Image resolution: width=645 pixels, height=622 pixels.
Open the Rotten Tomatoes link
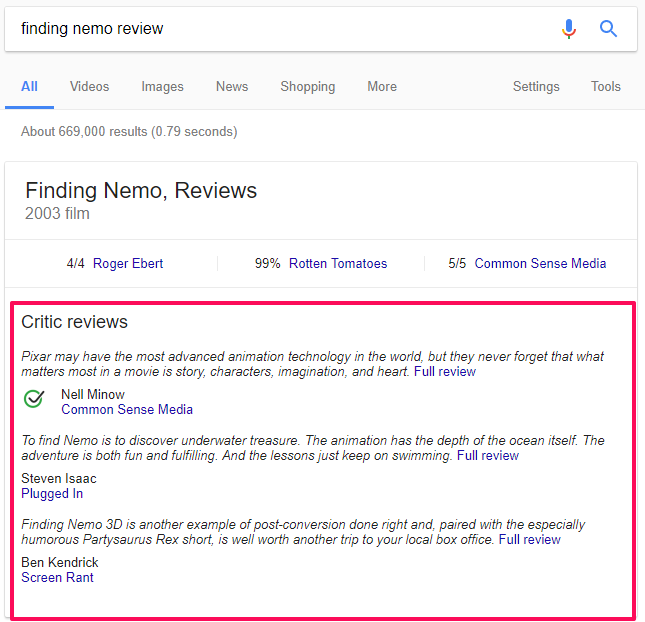pos(338,263)
